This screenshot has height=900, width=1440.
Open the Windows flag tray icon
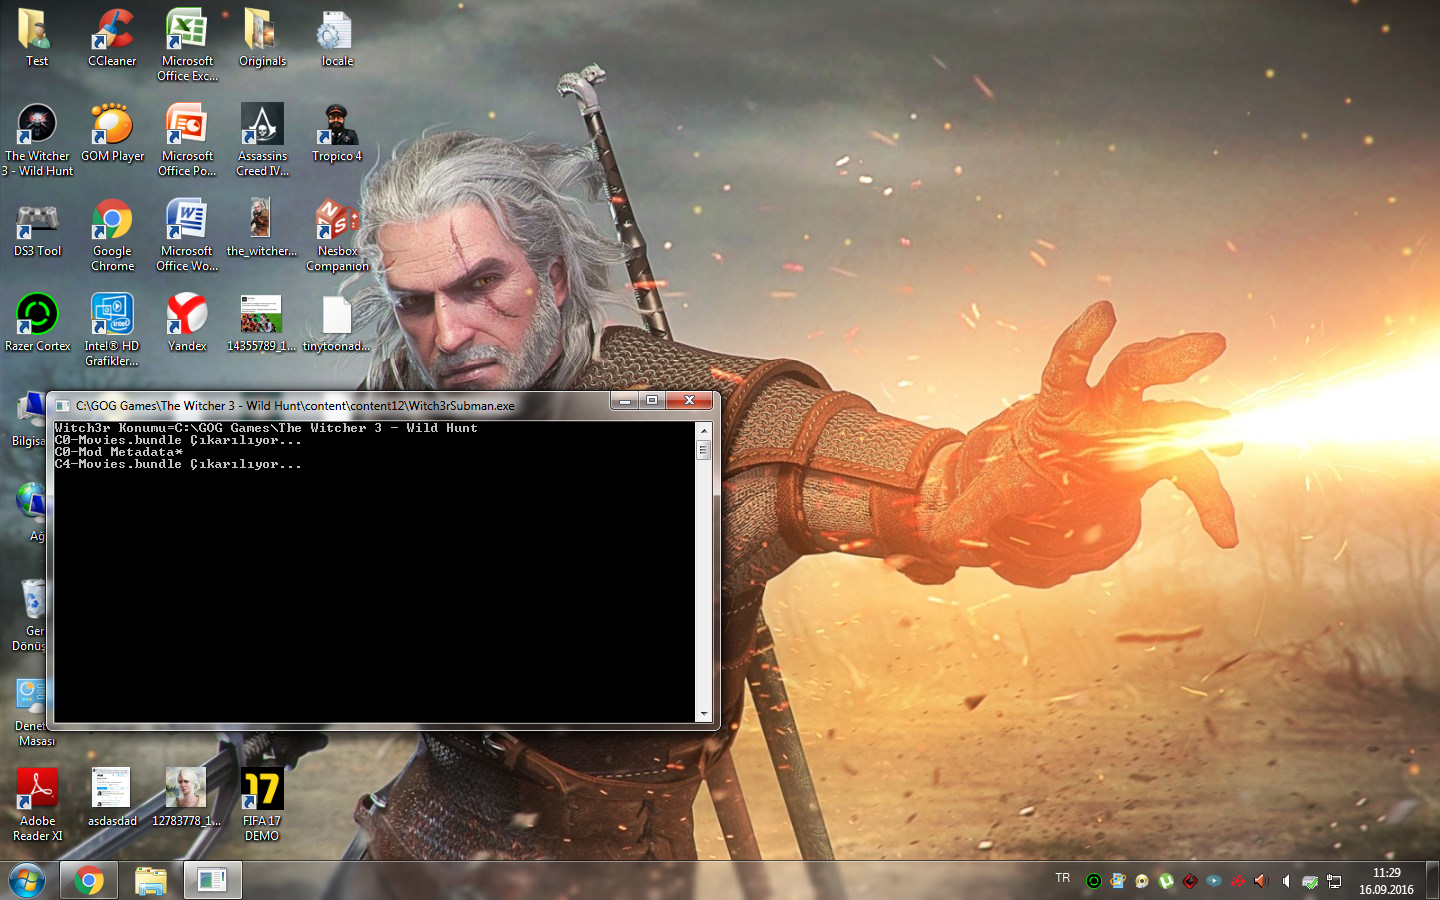[x=1118, y=881]
